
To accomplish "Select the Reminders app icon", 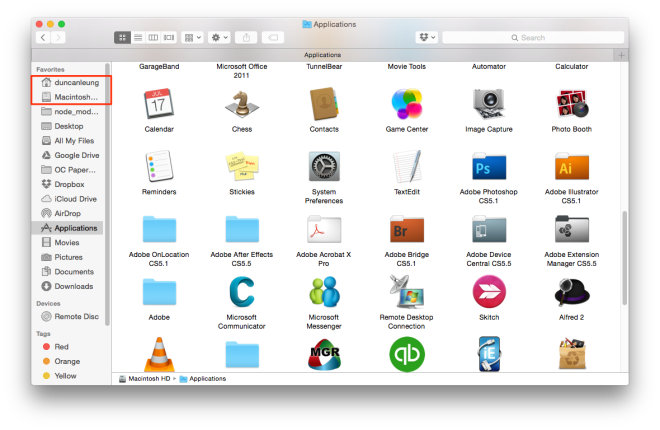I will pos(159,166).
